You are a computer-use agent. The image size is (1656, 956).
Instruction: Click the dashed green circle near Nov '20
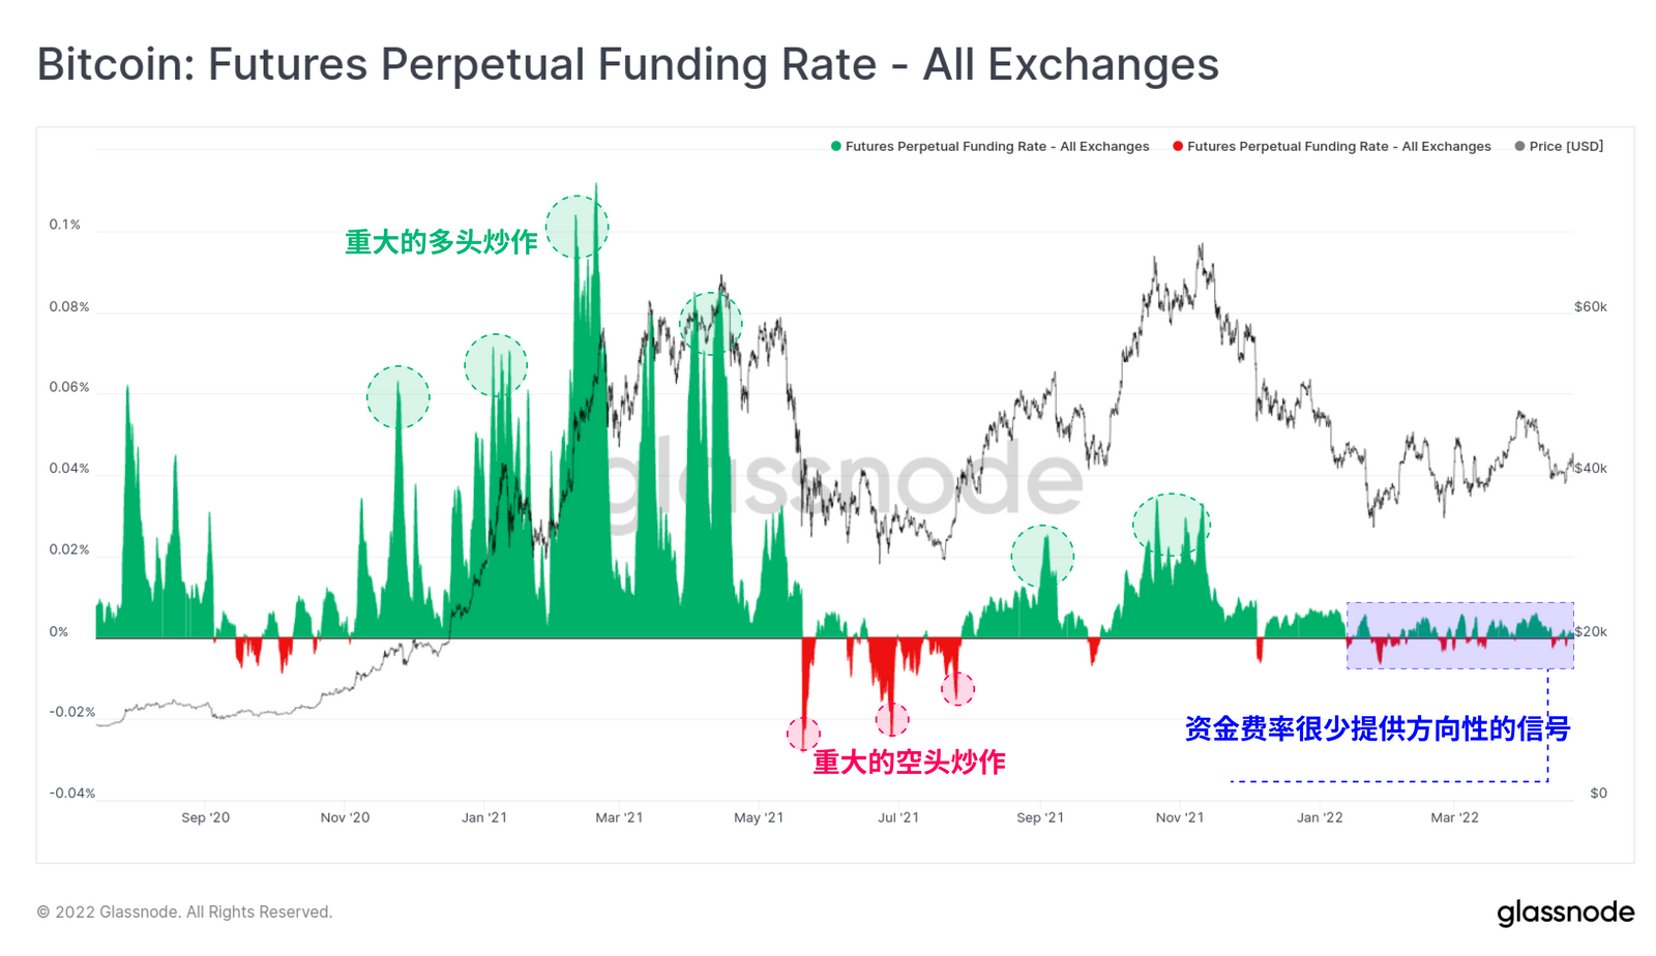click(x=398, y=397)
